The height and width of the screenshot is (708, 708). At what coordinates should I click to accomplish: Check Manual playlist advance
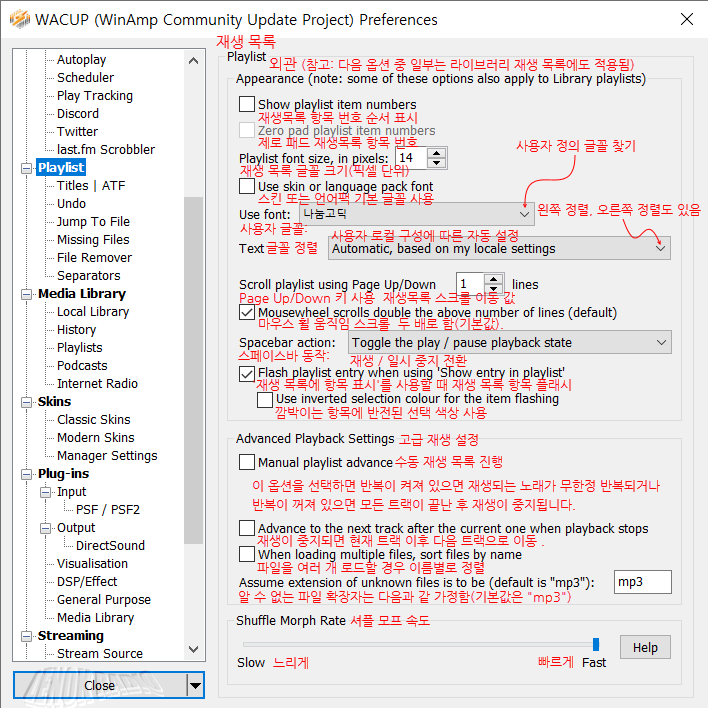pos(247,462)
